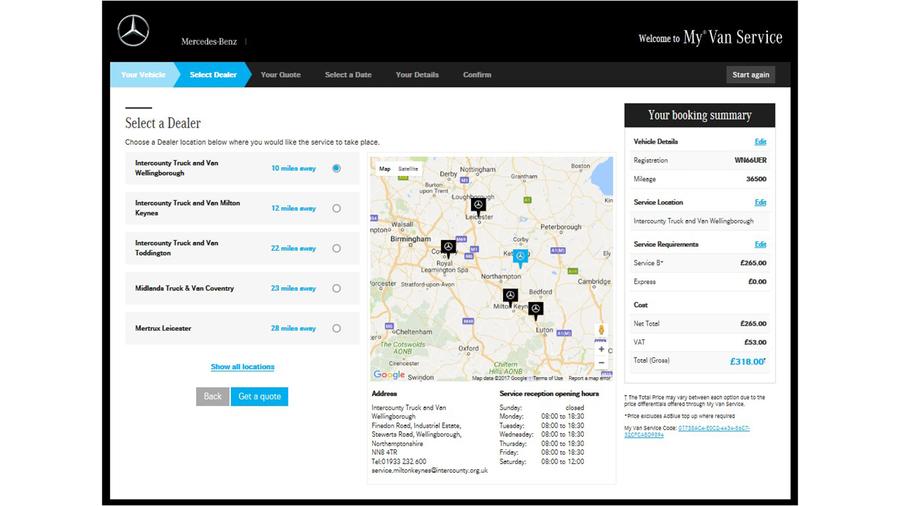Open the Your Details step
This screenshot has width=900, height=506.
tap(417, 75)
